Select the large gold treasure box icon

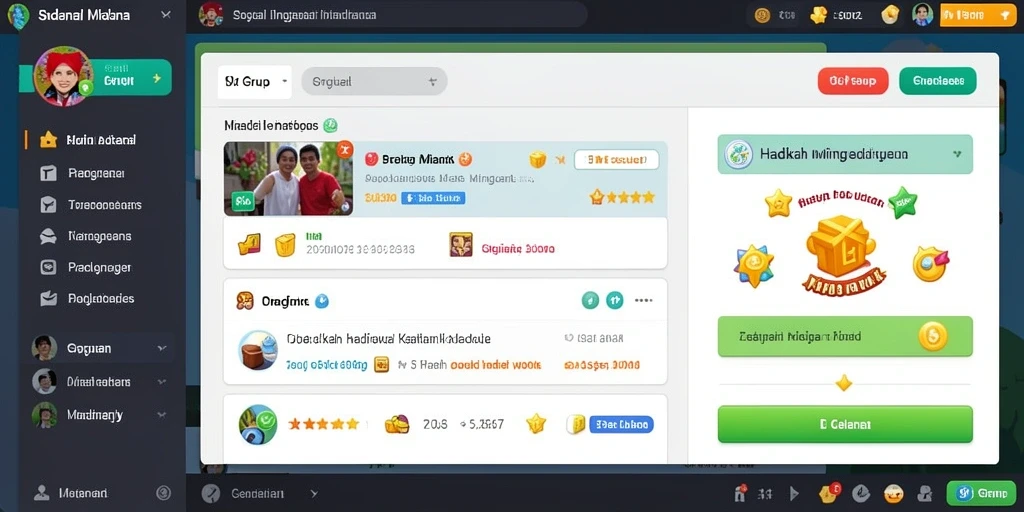coord(841,245)
